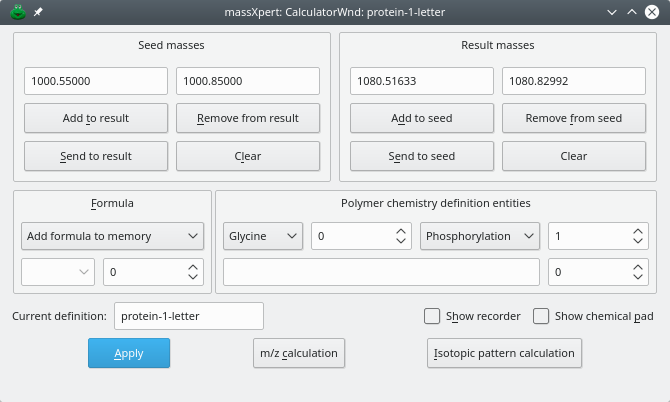
Task: Click the result mass field 1080.82992
Action: coord(574,81)
